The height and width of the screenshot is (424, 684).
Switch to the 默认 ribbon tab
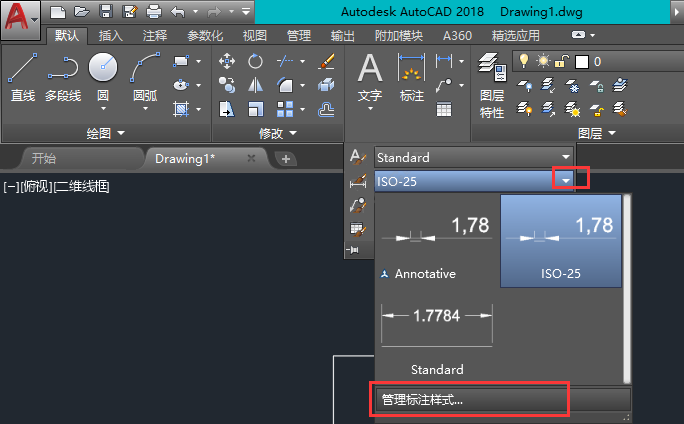tap(67, 35)
